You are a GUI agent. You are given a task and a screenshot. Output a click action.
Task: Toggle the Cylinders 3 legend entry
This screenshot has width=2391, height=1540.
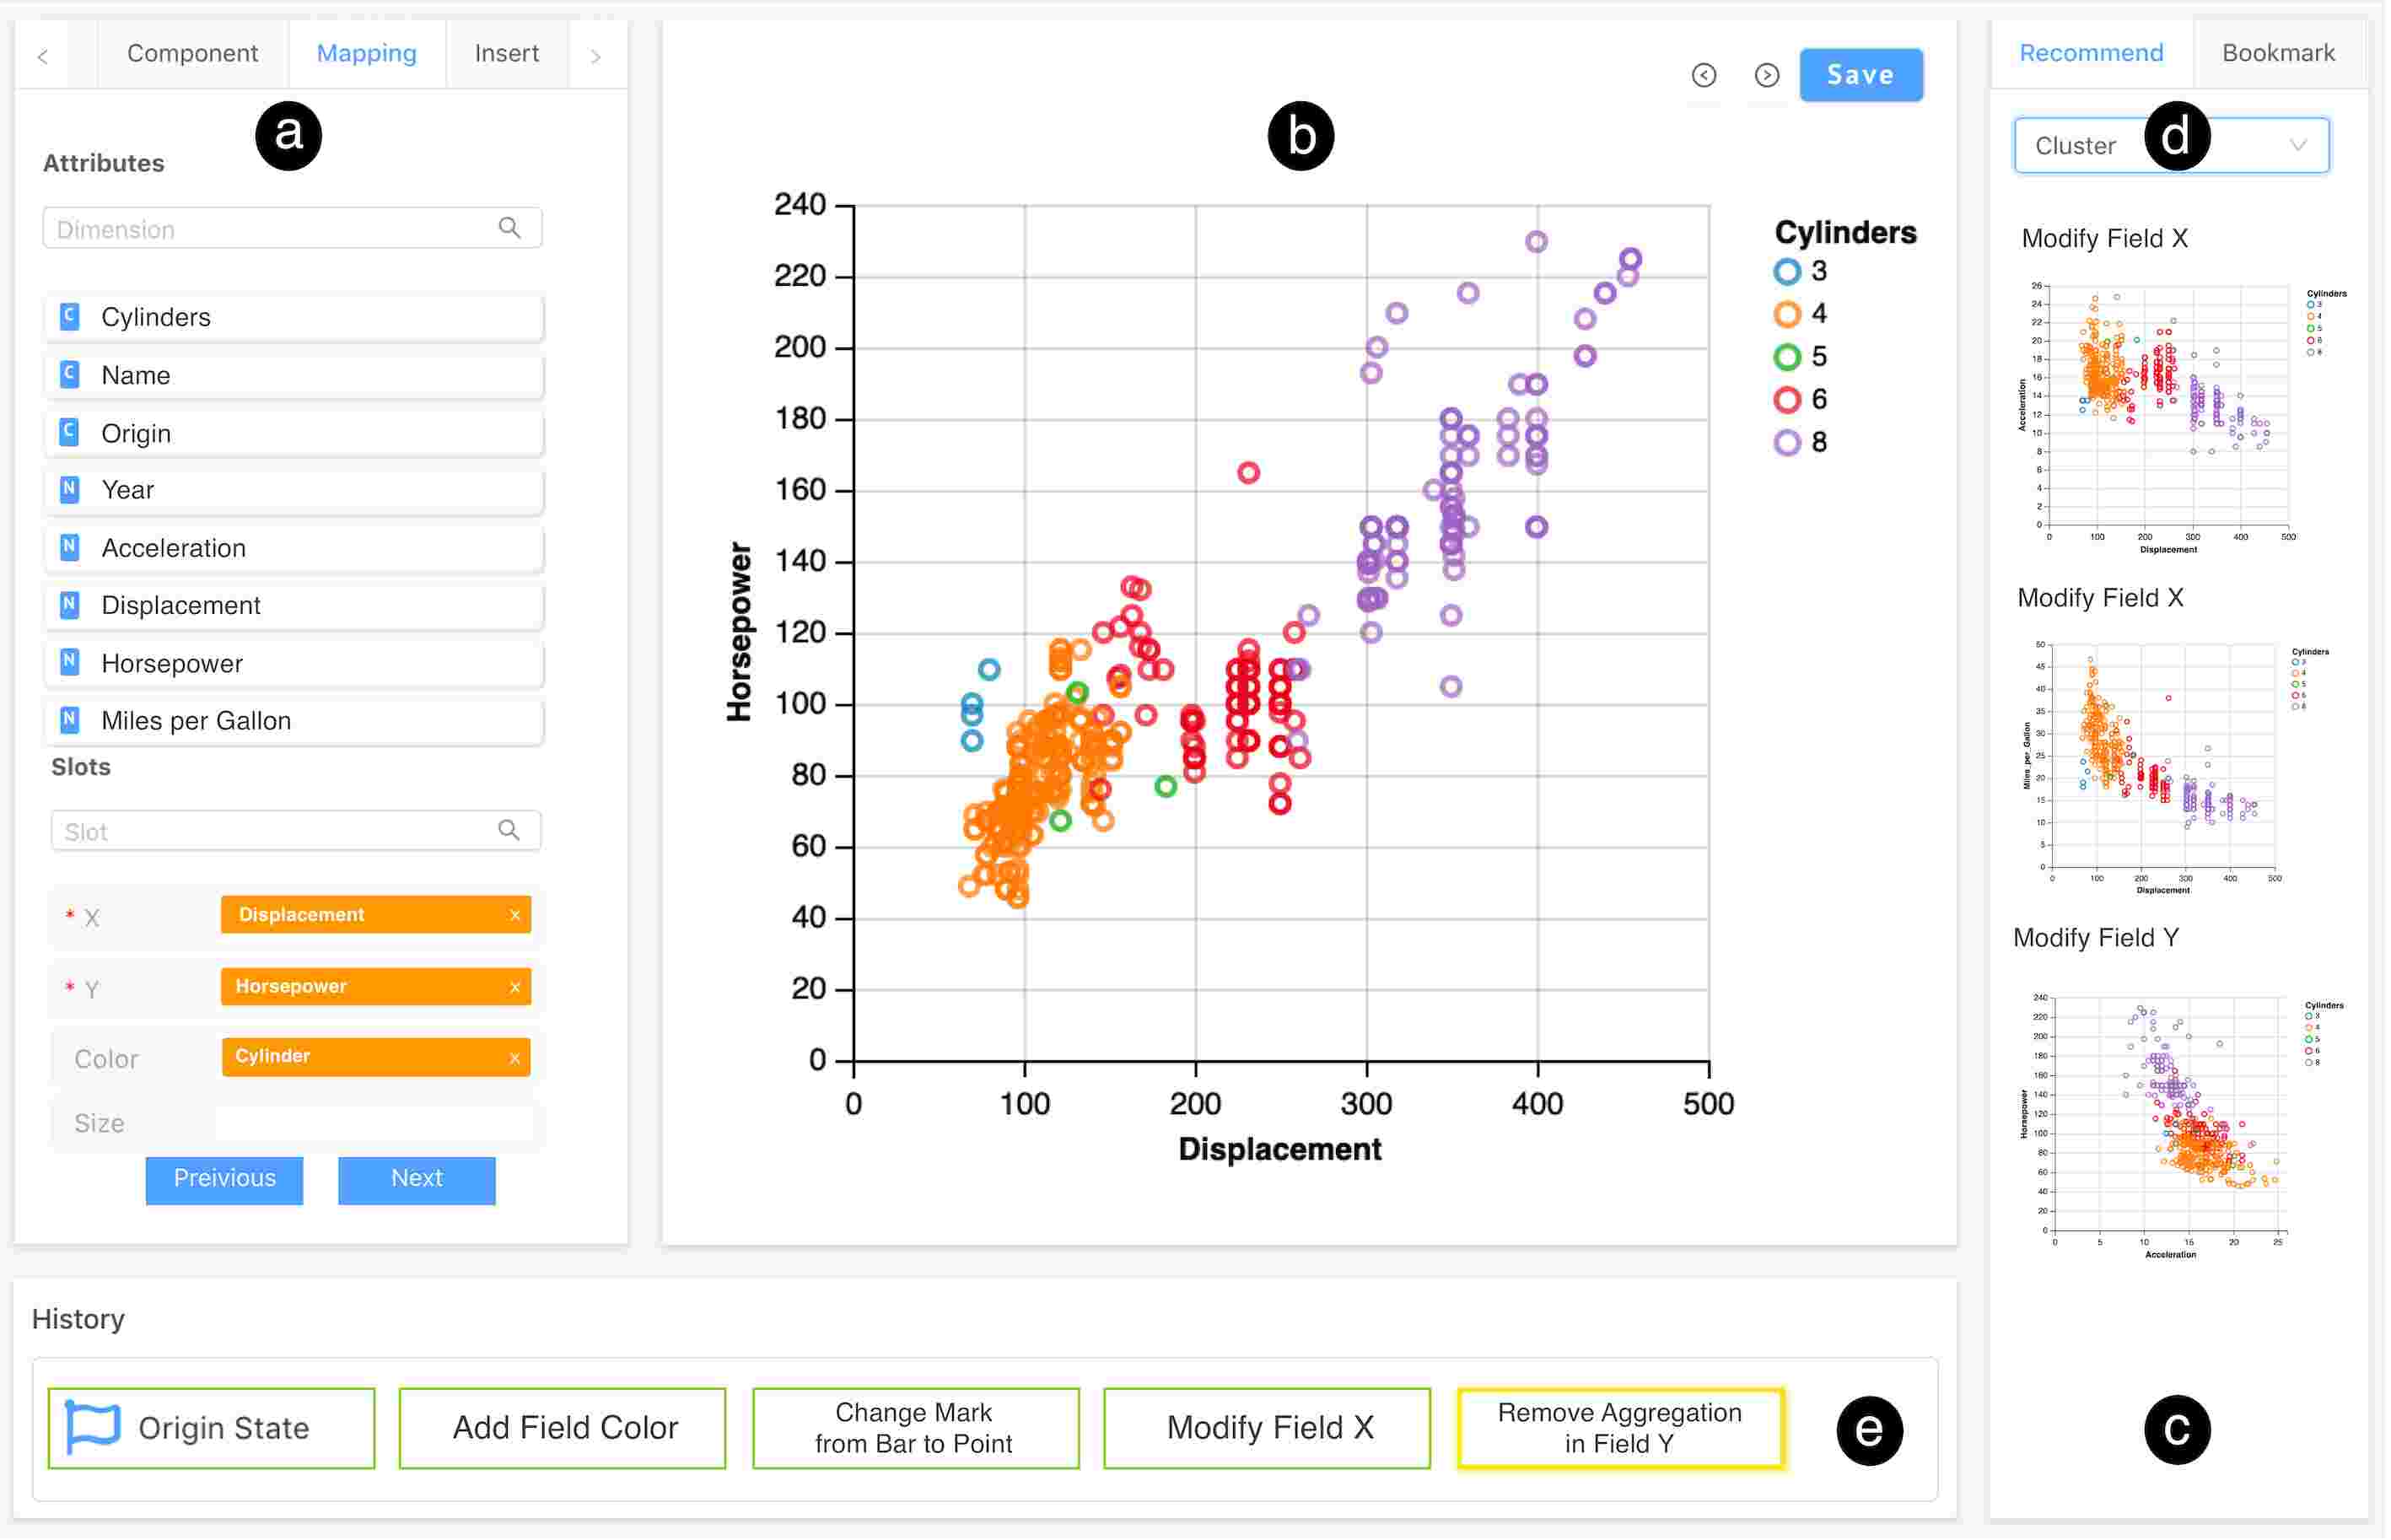tap(1789, 270)
